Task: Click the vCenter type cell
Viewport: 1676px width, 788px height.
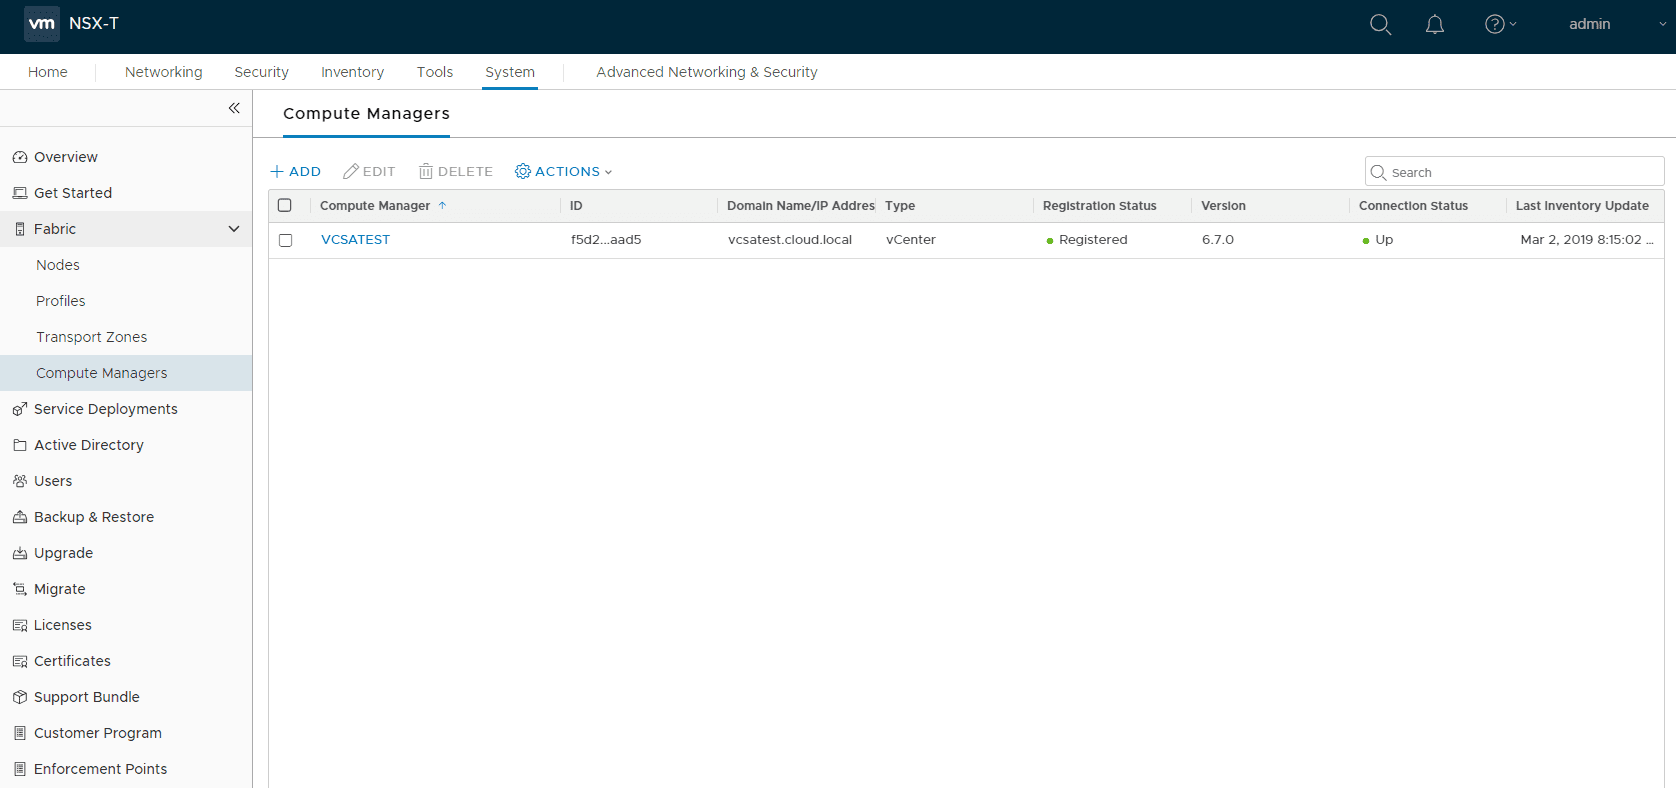Action: (911, 240)
